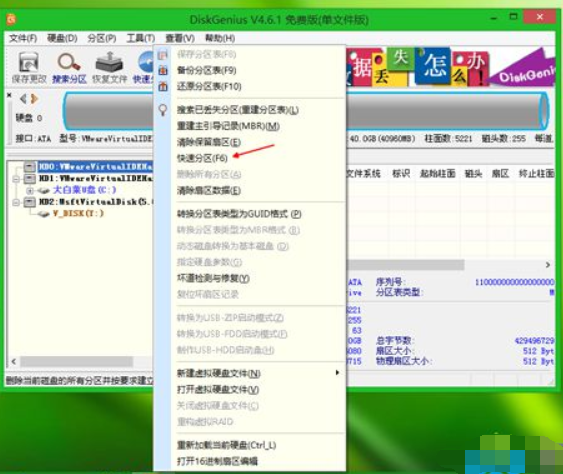Image resolution: width=563 pixels, height=474 pixels.
Task: Select V_DISK (Y:) in the disk tree
Action: click(78, 213)
